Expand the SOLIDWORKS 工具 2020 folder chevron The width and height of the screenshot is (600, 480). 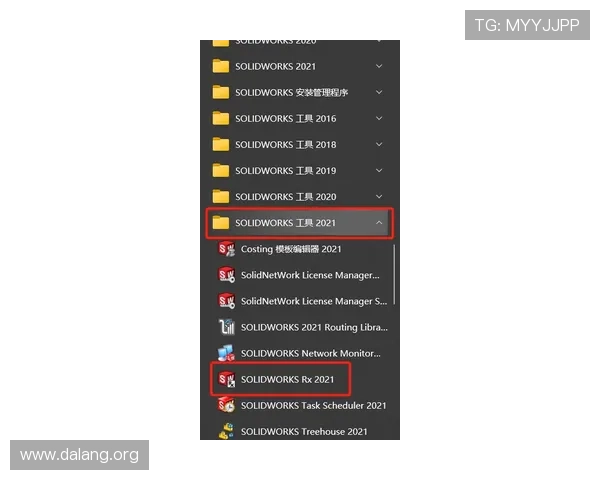378,197
